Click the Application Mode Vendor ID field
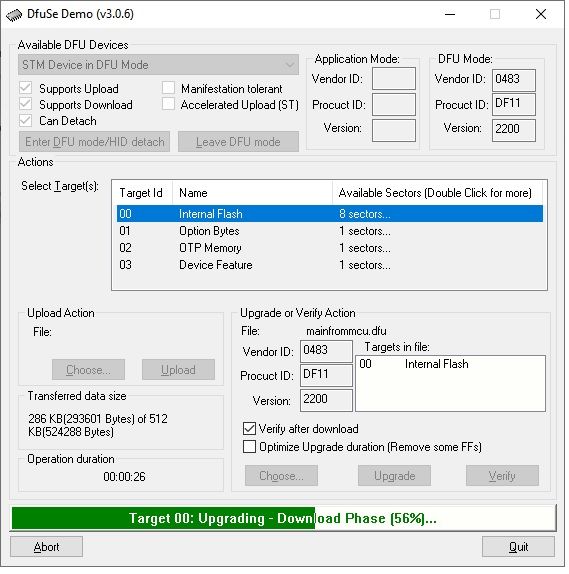Screen dimensions: 569x574 [394, 79]
